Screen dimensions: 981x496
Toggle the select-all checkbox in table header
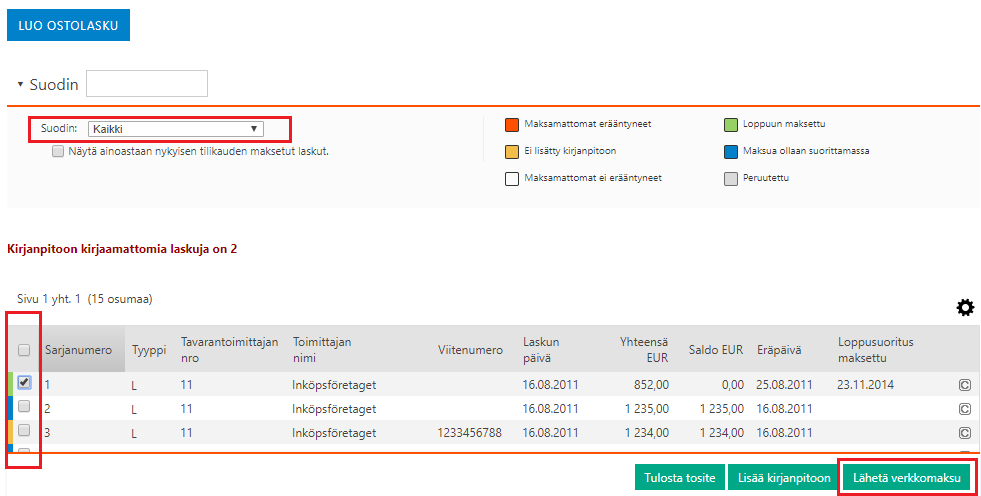pos(25,350)
